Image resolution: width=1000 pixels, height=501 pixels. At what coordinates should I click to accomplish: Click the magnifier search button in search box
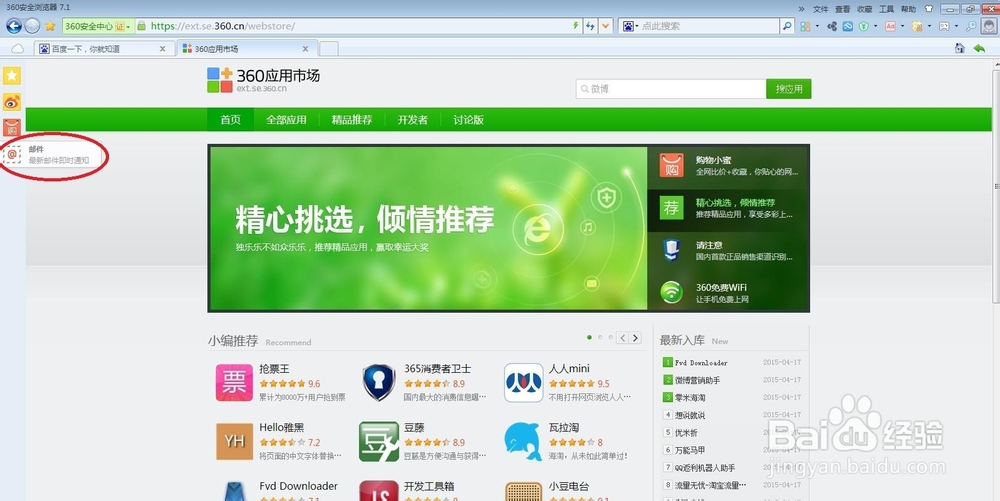coord(787,26)
